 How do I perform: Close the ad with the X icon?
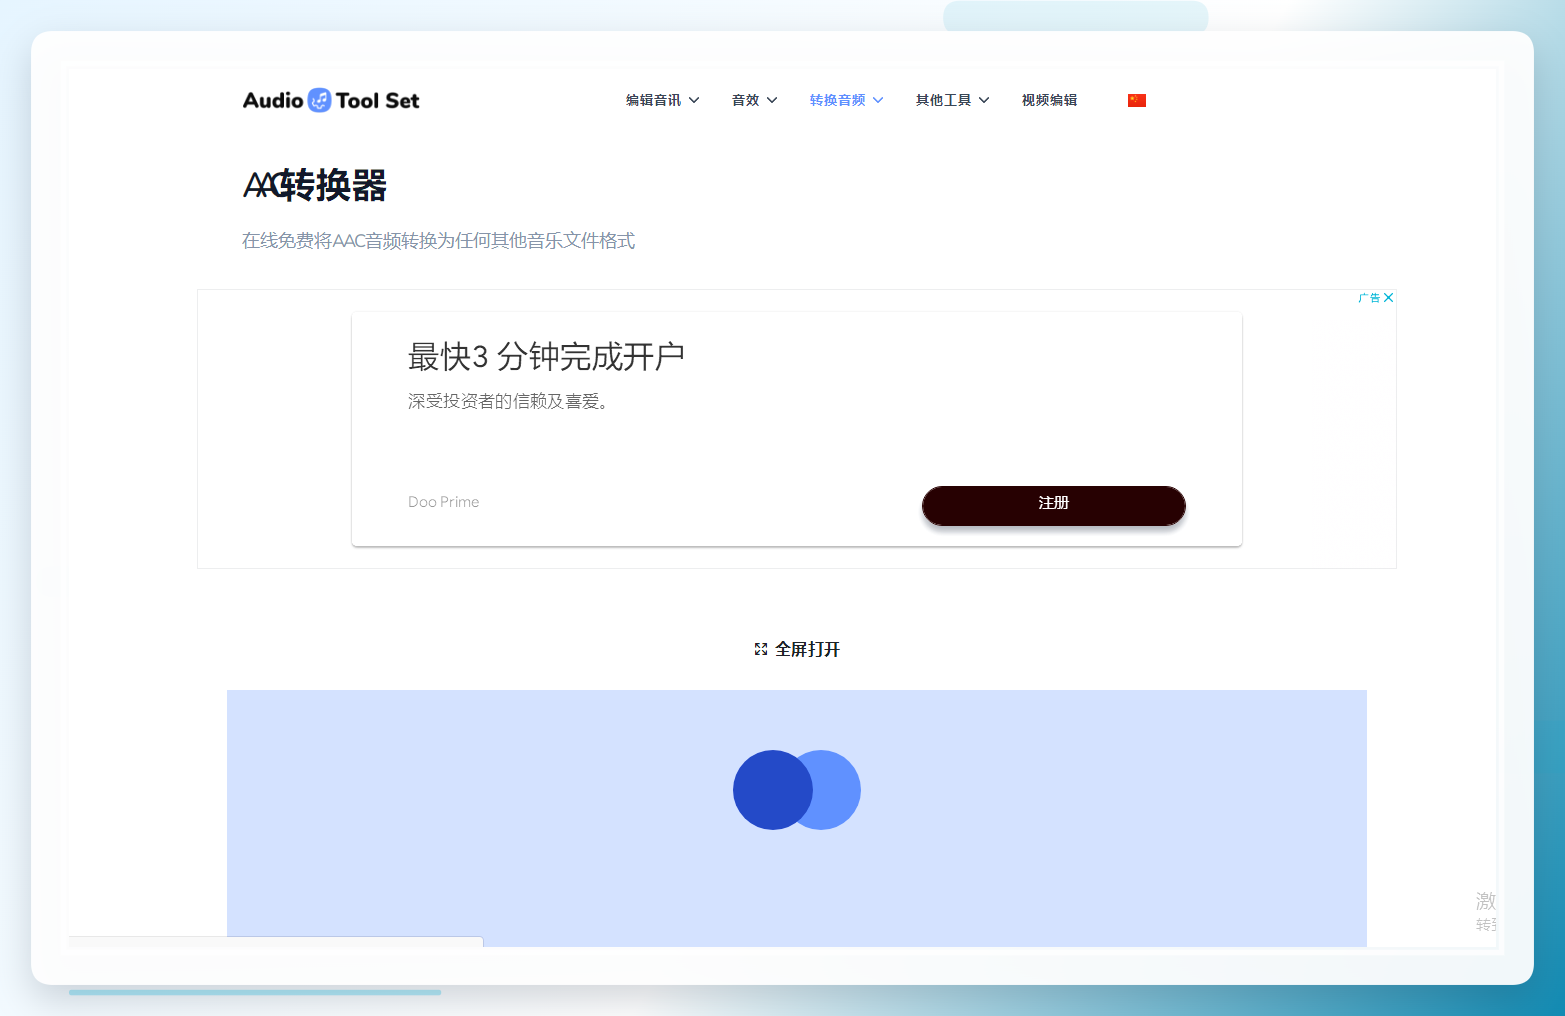tap(1389, 297)
